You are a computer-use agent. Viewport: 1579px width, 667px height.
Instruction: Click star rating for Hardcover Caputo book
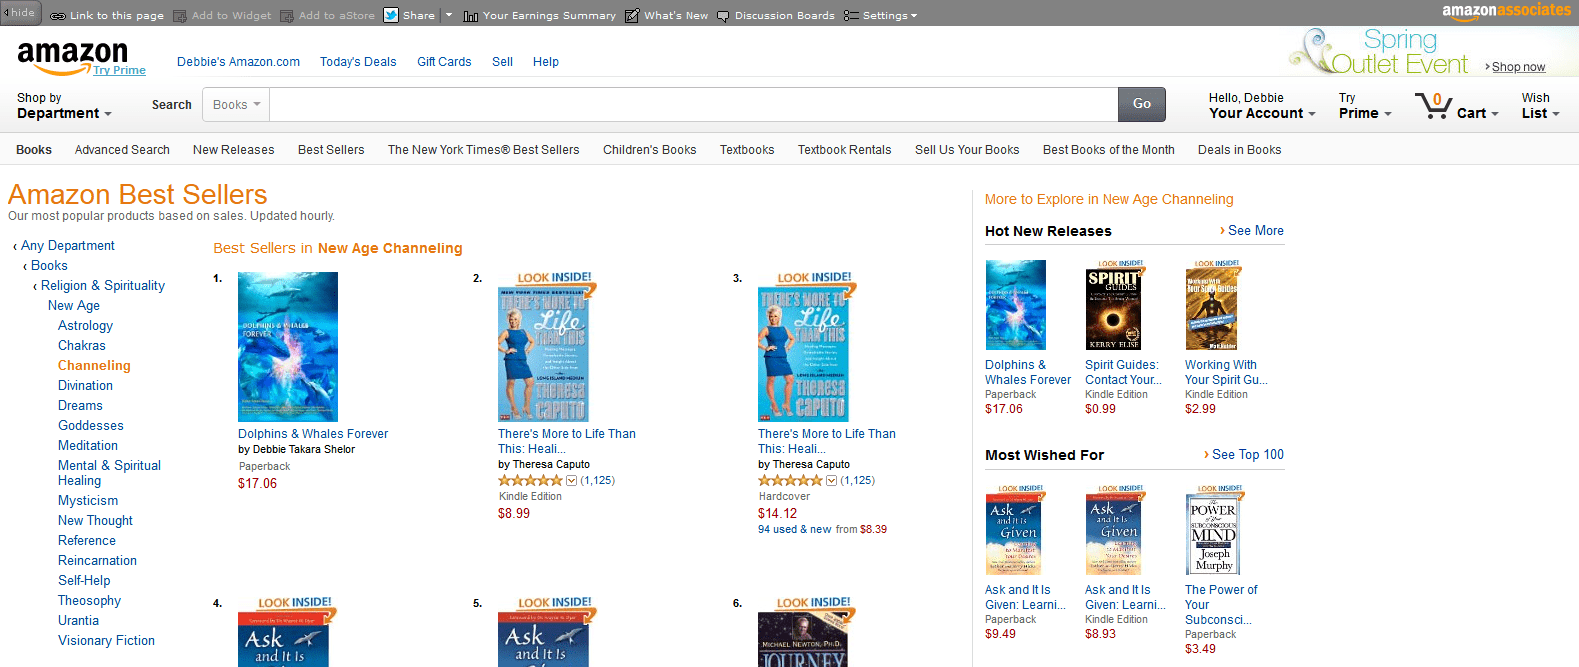click(x=790, y=481)
